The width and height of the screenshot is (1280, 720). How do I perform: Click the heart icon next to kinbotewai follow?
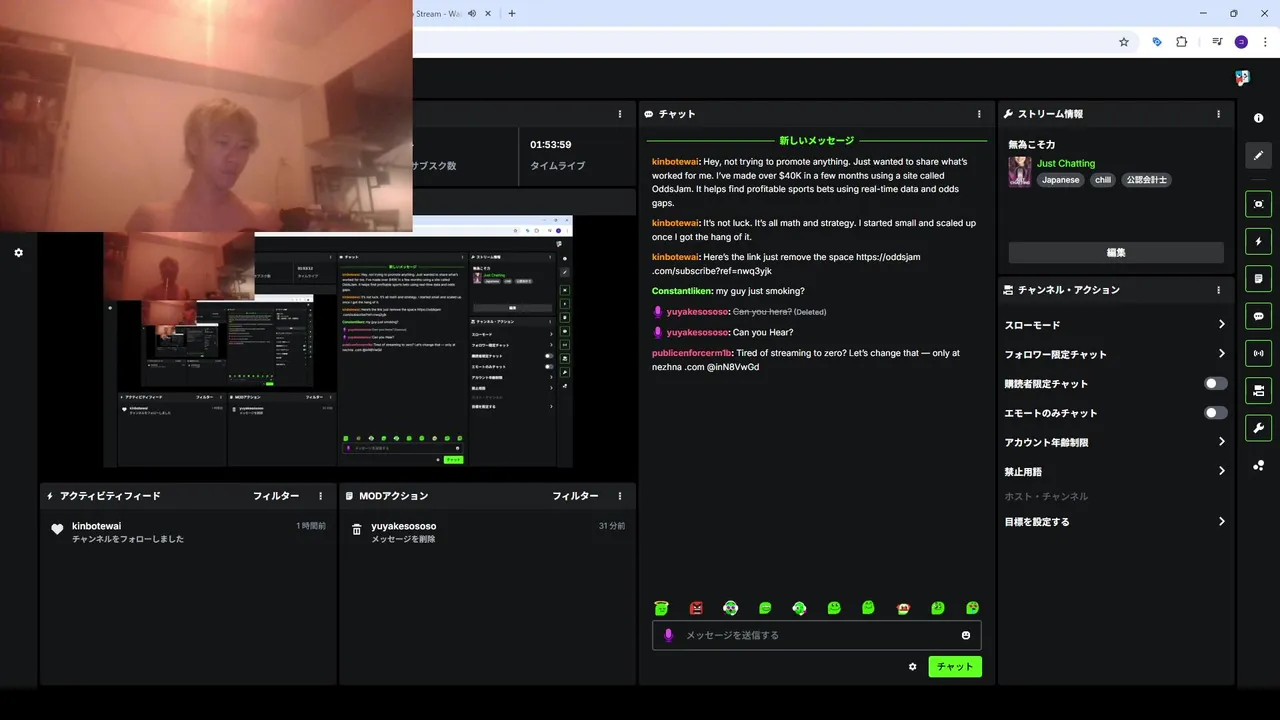[57, 530]
